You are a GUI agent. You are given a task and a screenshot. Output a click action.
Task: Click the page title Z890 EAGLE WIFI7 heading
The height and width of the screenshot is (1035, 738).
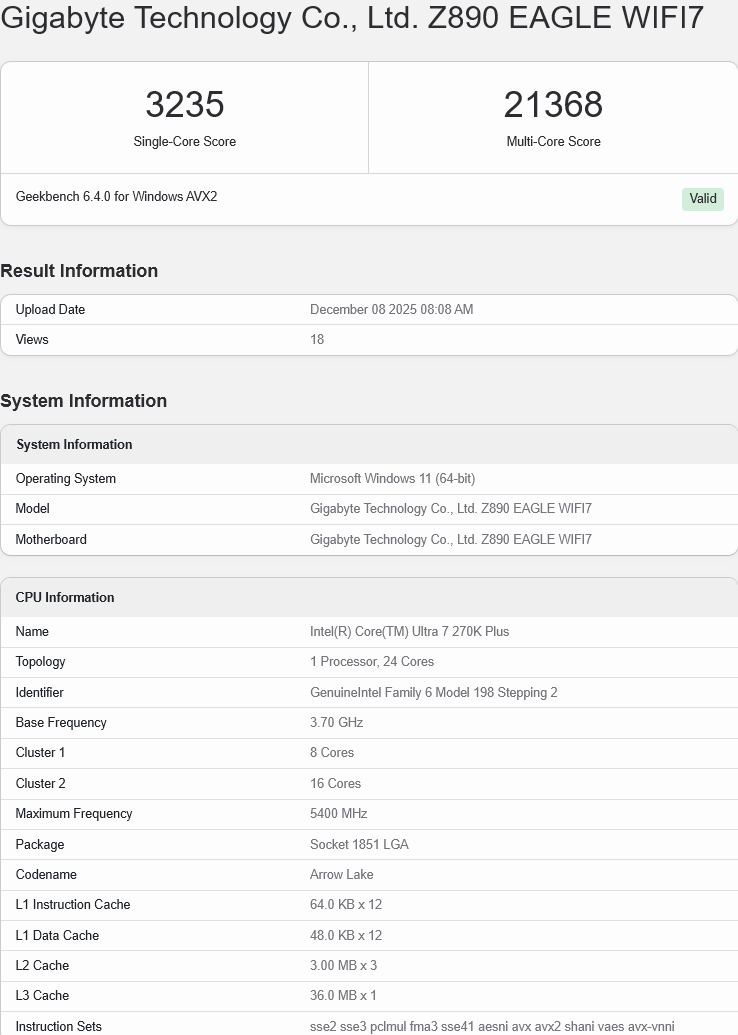tap(352, 19)
